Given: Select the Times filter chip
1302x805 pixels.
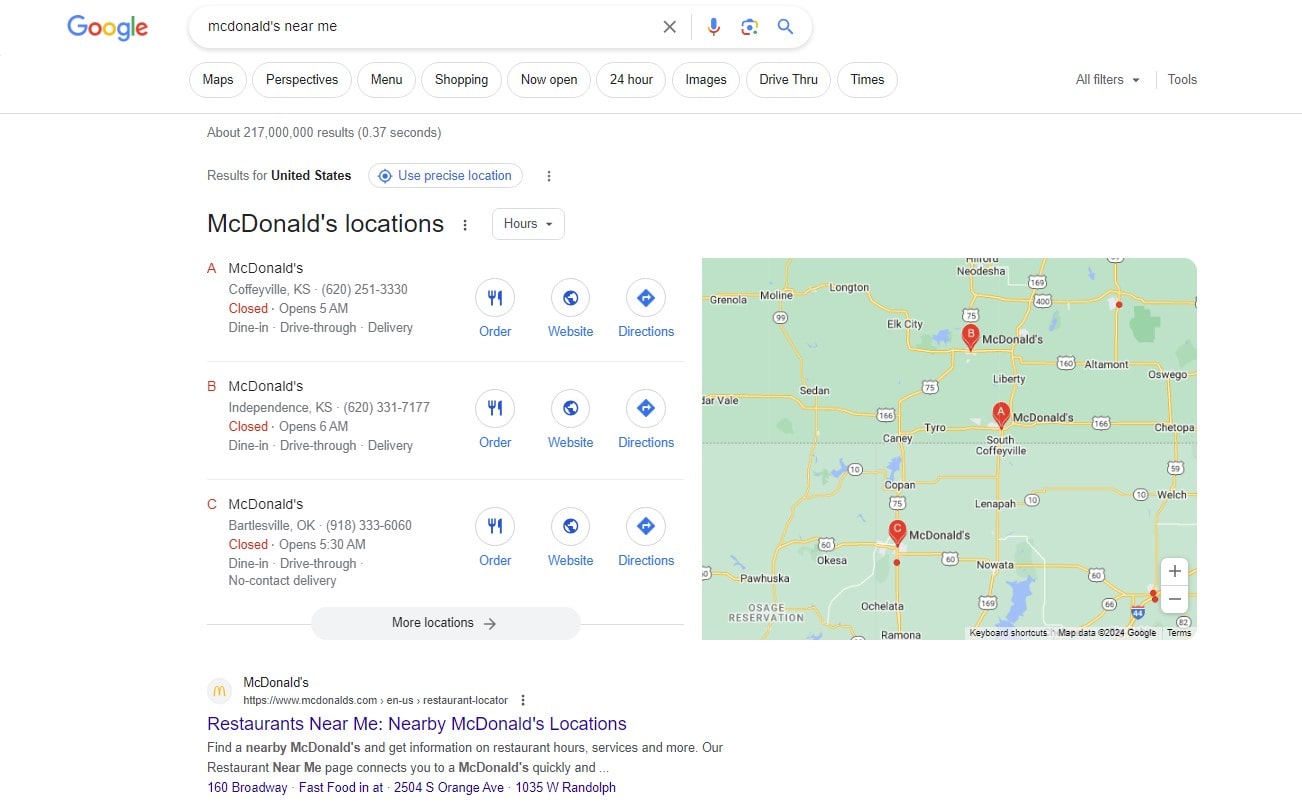Looking at the screenshot, I should tap(867, 80).
